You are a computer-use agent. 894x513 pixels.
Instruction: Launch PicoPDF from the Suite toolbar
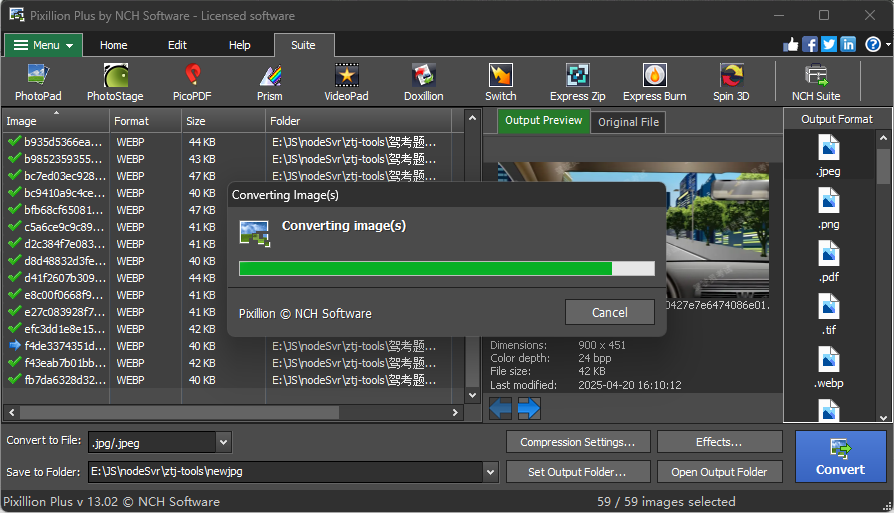[192, 83]
